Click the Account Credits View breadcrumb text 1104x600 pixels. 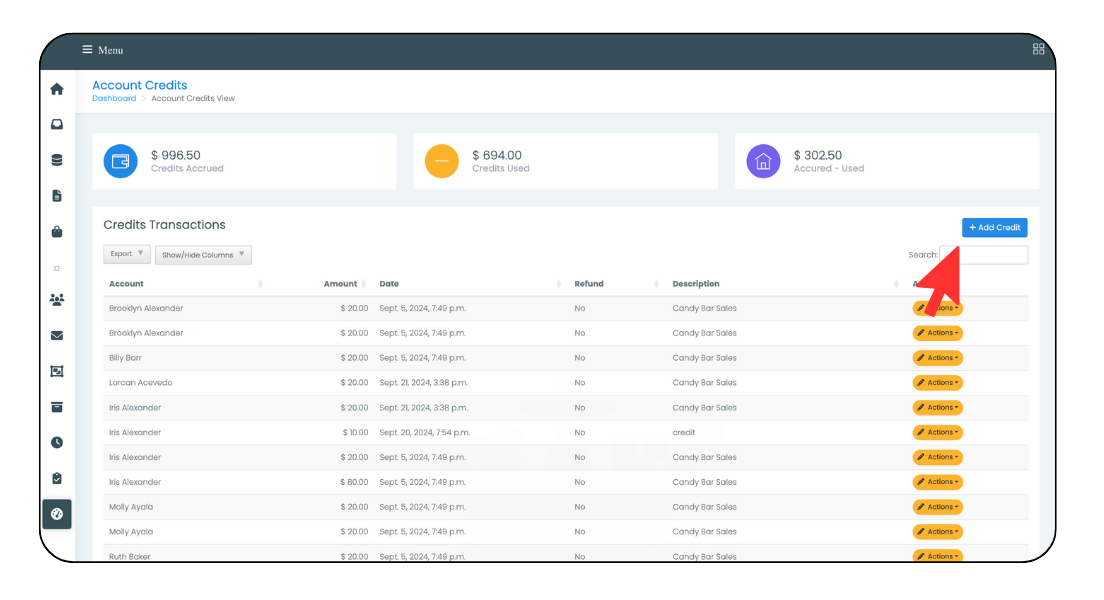(193, 99)
